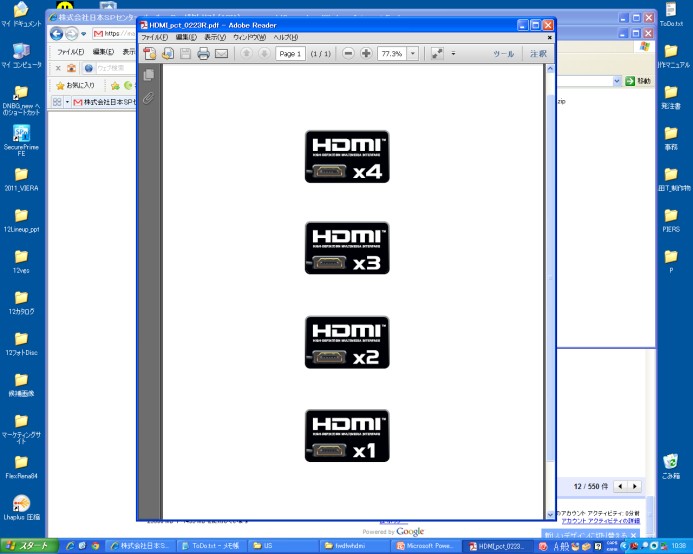Image resolution: width=693 pixels, height=554 pixels.
Task: Open the マイ コンピュータ desktop icon
Action: point(21,56)
